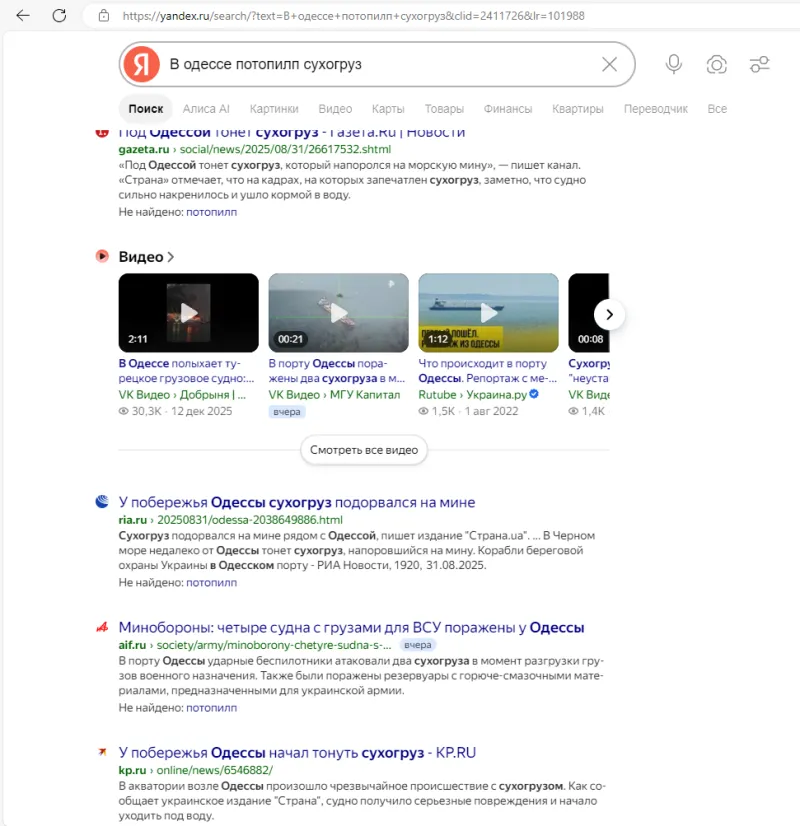The image size is (800, 826).
Task: Clear the search query with X
Action: click(x=609, y=64)
